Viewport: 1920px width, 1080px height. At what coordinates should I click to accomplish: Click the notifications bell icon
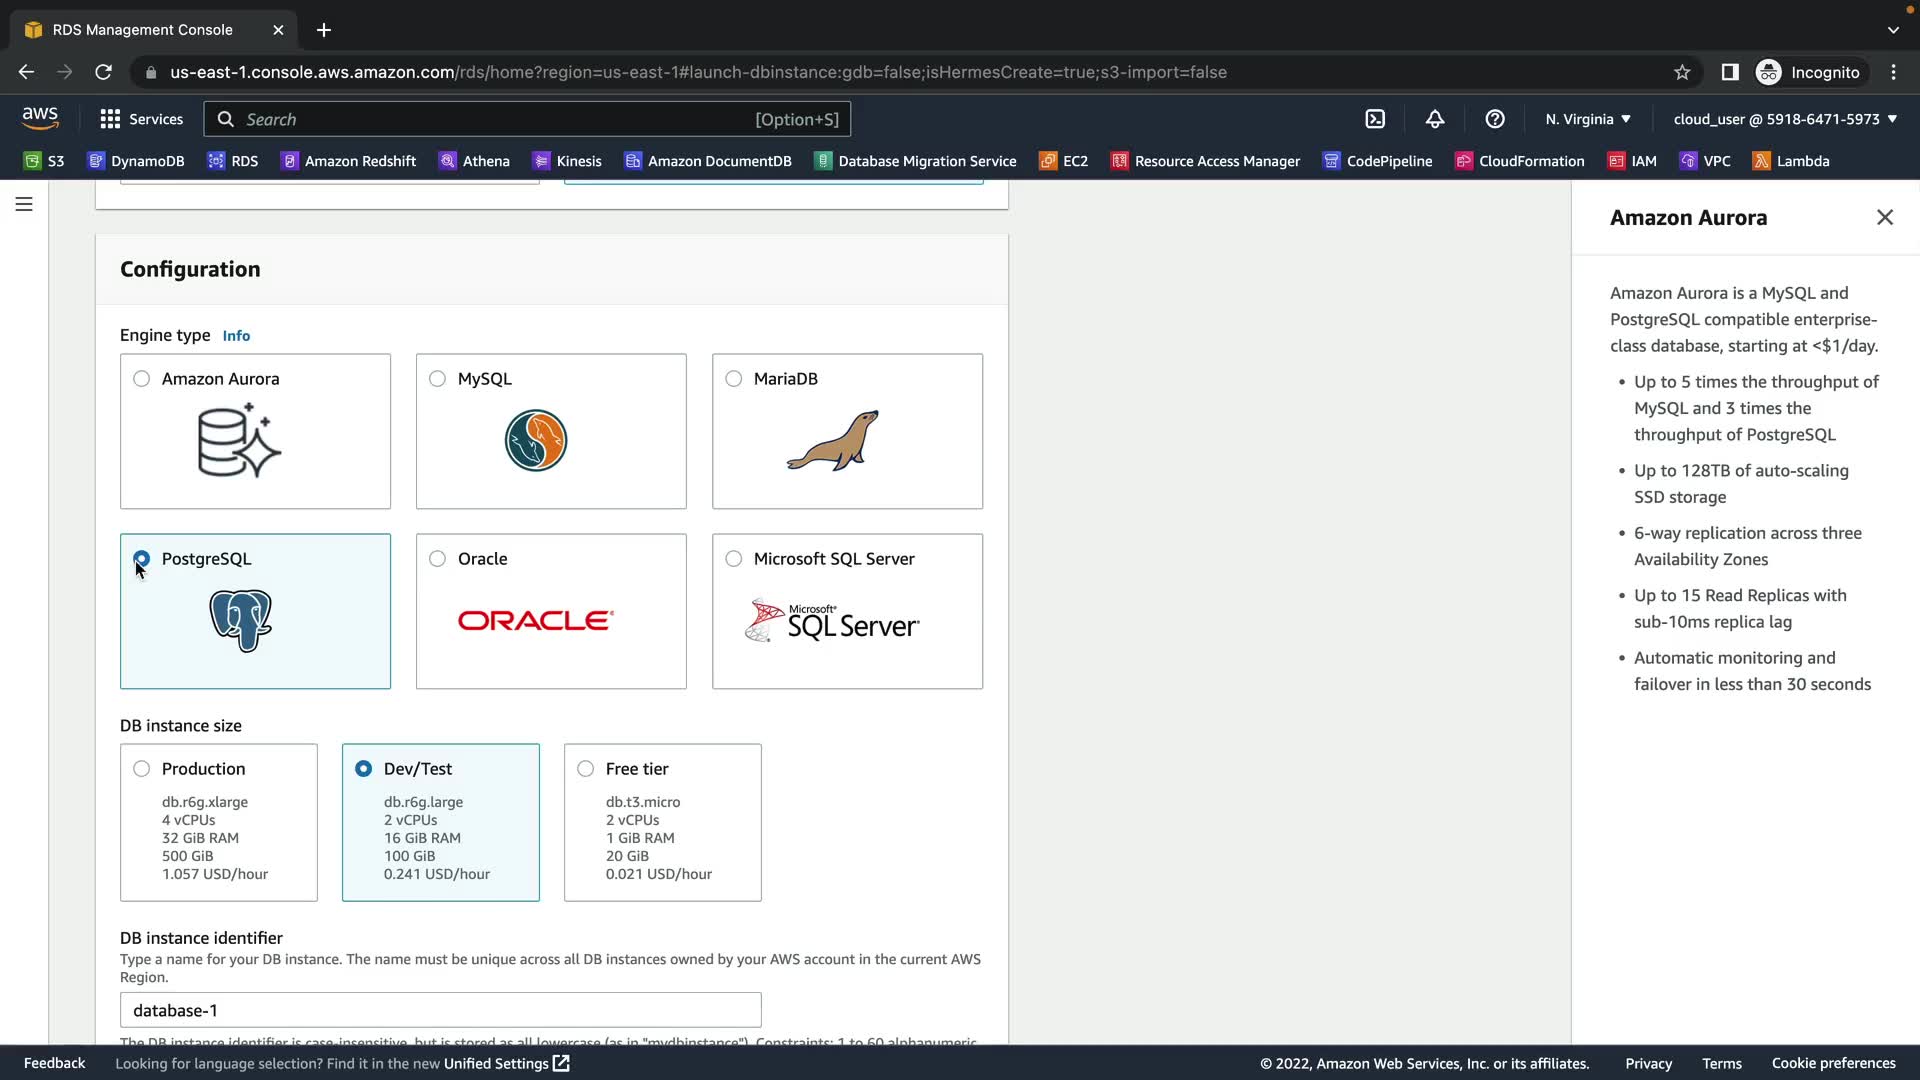click(x=1435, y=119)
